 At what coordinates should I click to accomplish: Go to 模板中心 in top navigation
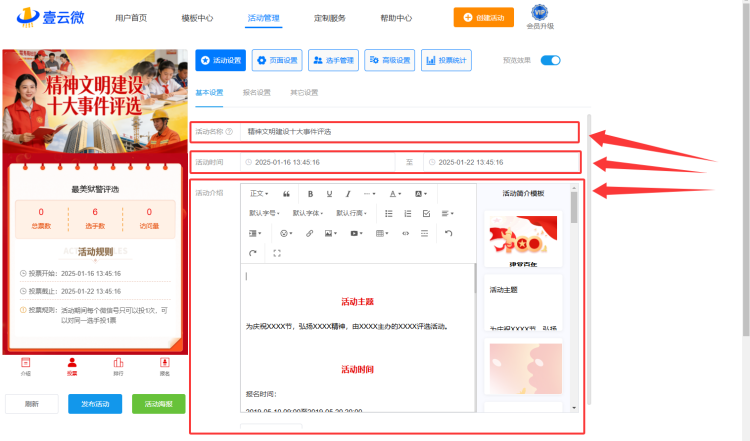click(x=198, y=18)
